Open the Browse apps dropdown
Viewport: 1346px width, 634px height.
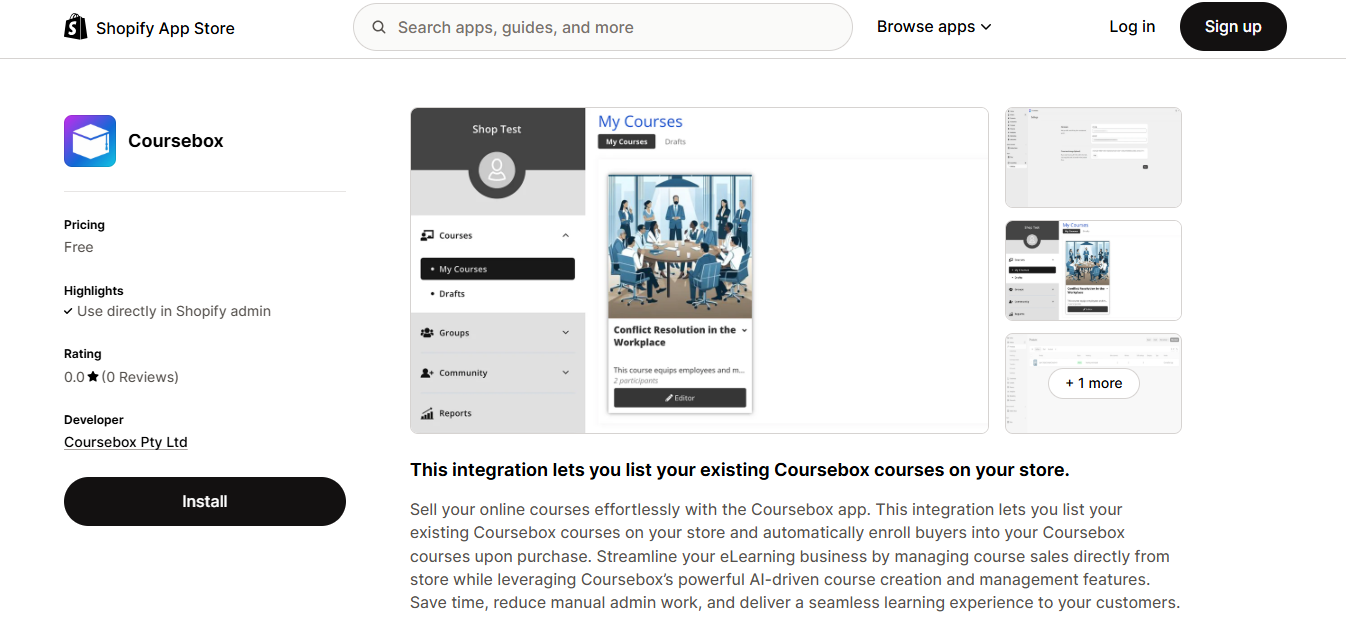[934, 27]
